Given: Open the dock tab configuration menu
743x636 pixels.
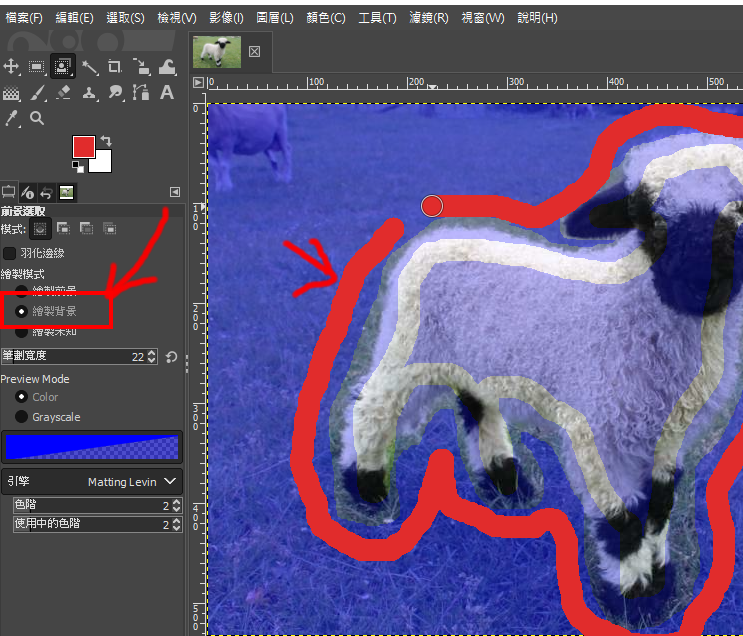Looking at the screenshot, I should click(175, 192).
